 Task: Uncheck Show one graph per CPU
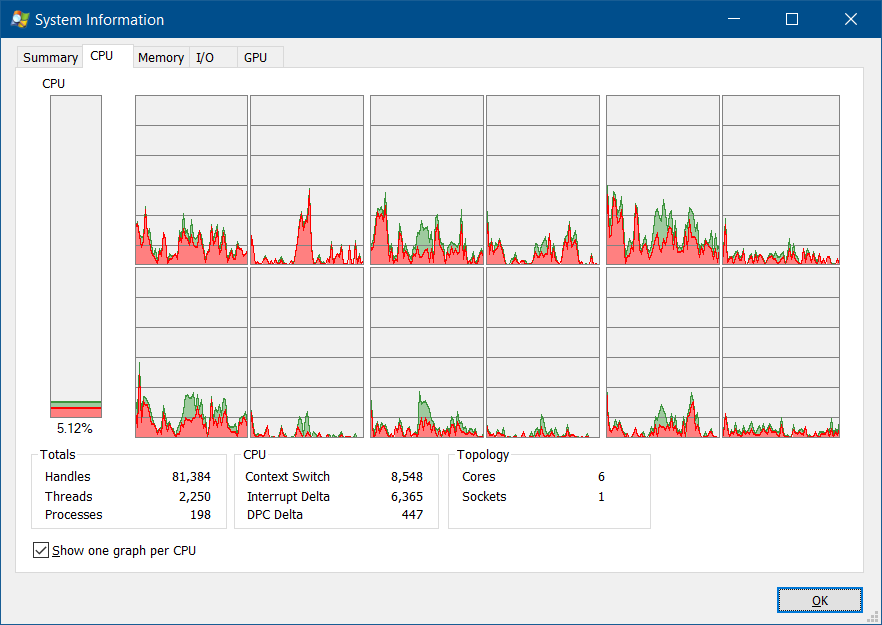point(41,550)
